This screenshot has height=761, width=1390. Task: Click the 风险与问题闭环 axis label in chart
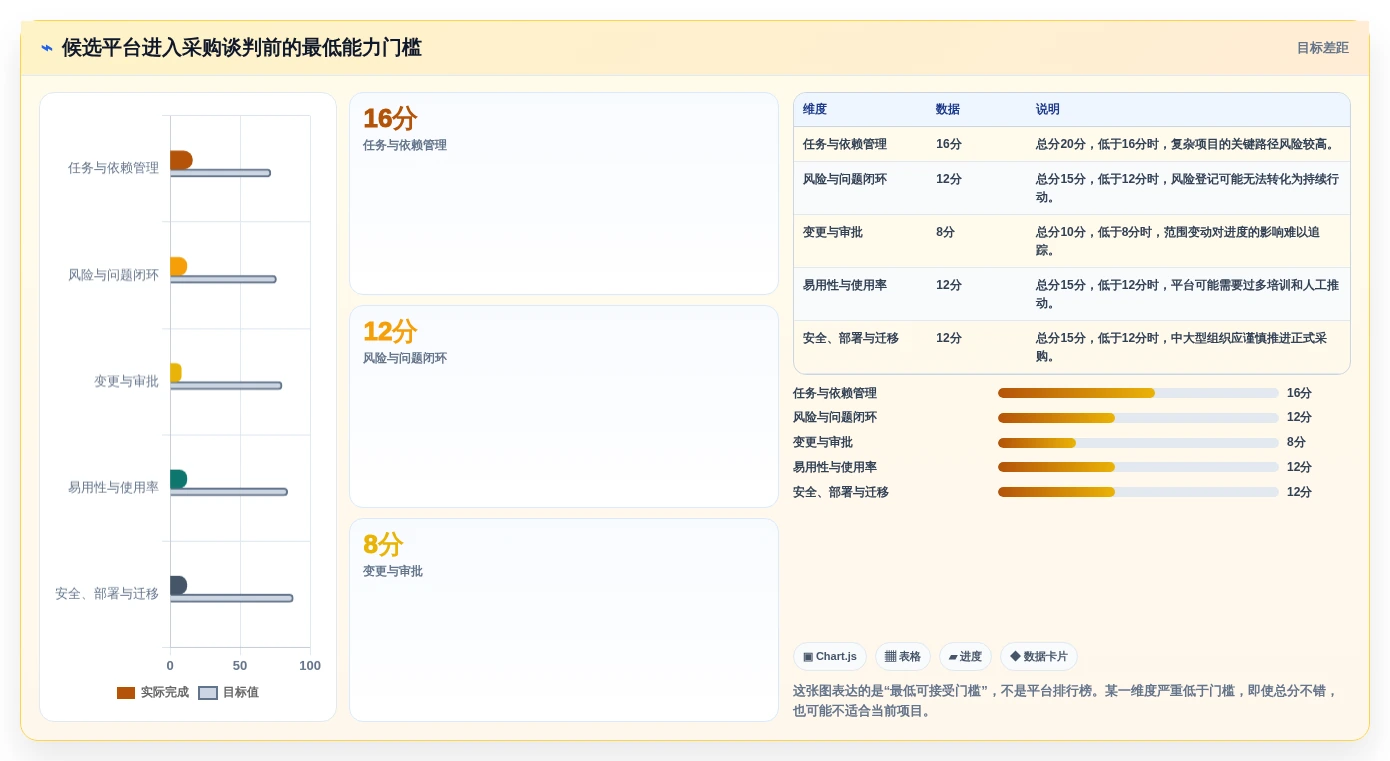point(113,275)
